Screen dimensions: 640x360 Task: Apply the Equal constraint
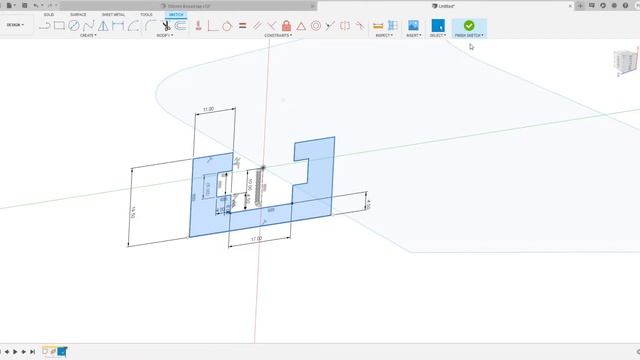(242, 26)
